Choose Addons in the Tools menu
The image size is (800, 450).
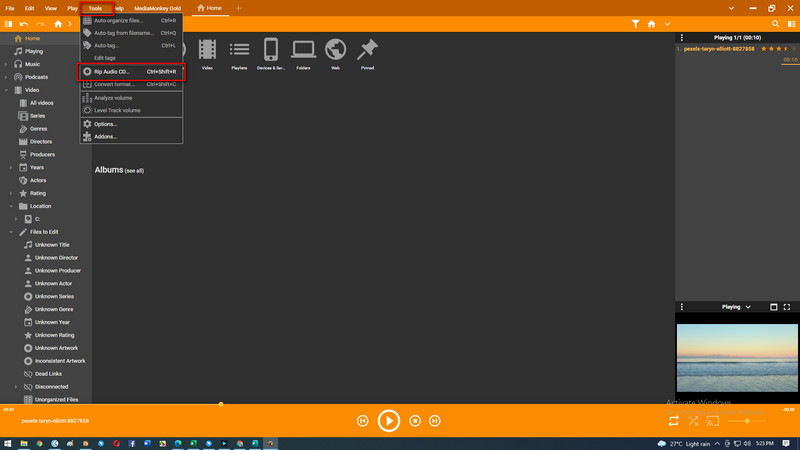pos(131,137)
